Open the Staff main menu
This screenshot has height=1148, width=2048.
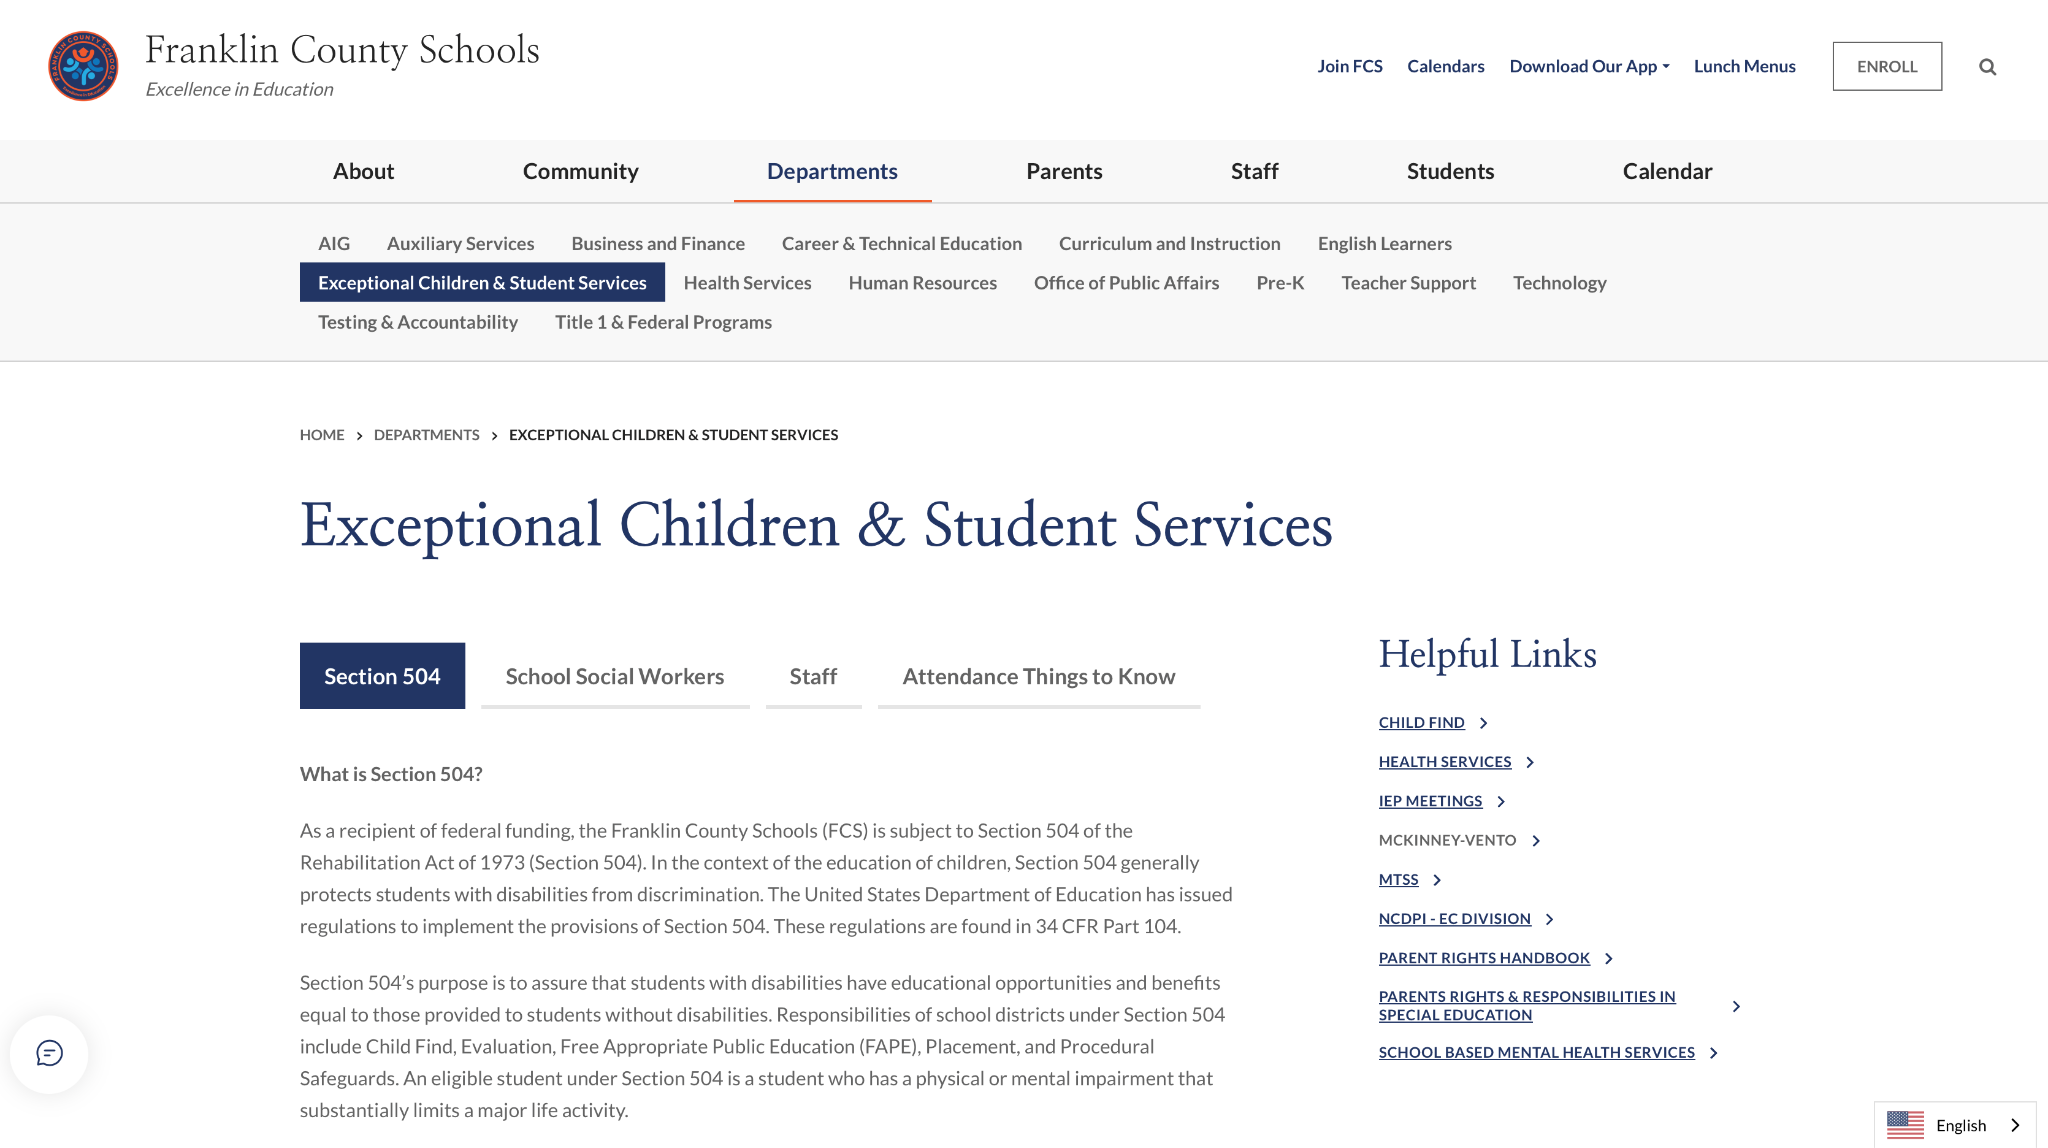pyautogui.click(x=1254, y=171)
